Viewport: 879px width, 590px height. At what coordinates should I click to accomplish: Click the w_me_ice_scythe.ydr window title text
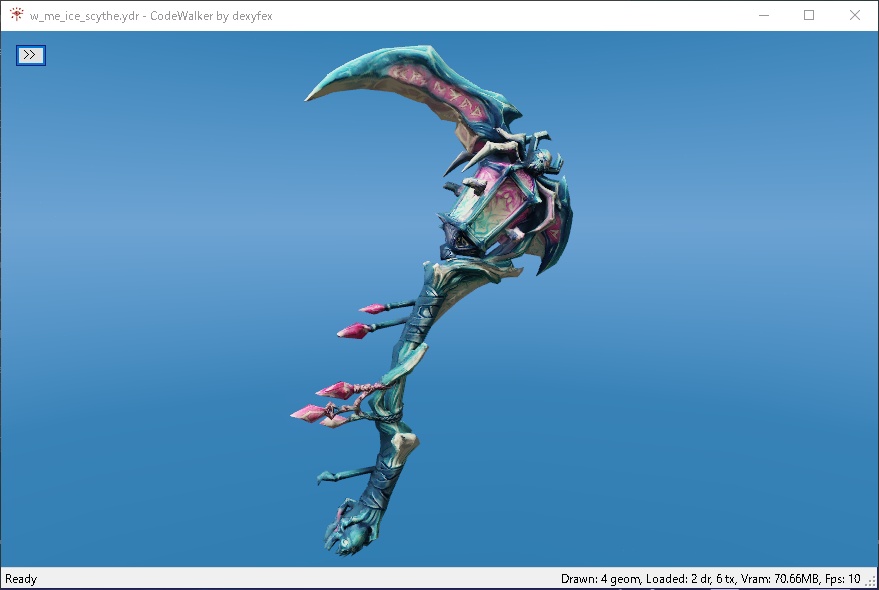(x=151, y=16)
